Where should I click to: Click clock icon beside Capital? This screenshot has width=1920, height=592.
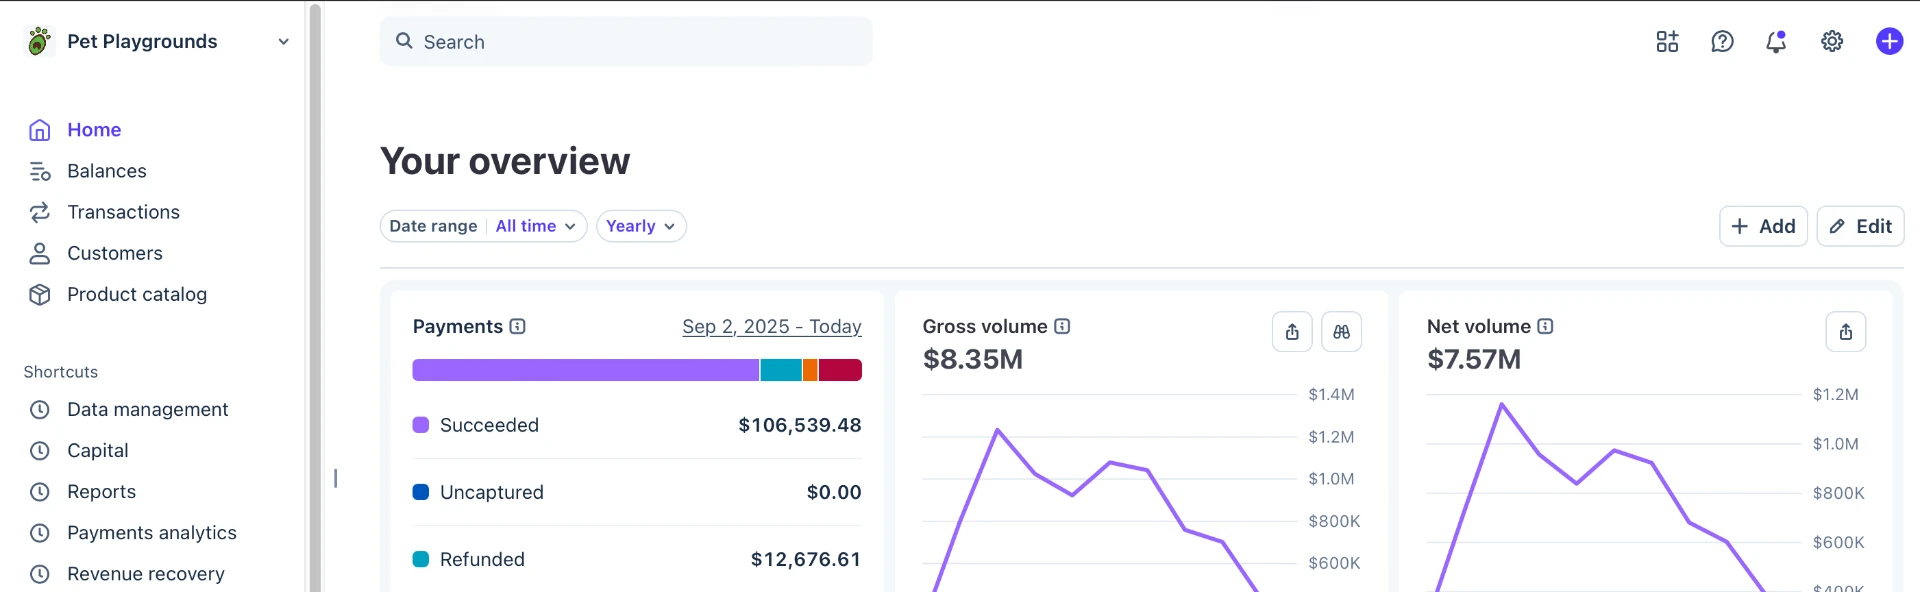pos(40,450)
